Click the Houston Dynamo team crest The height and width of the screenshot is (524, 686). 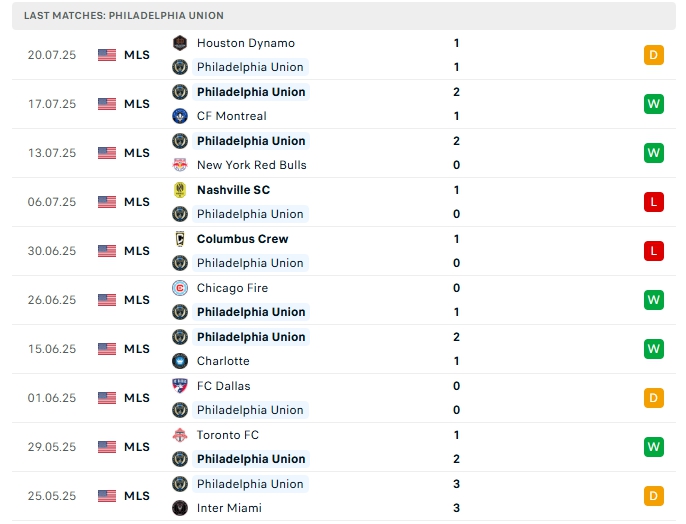180,43
